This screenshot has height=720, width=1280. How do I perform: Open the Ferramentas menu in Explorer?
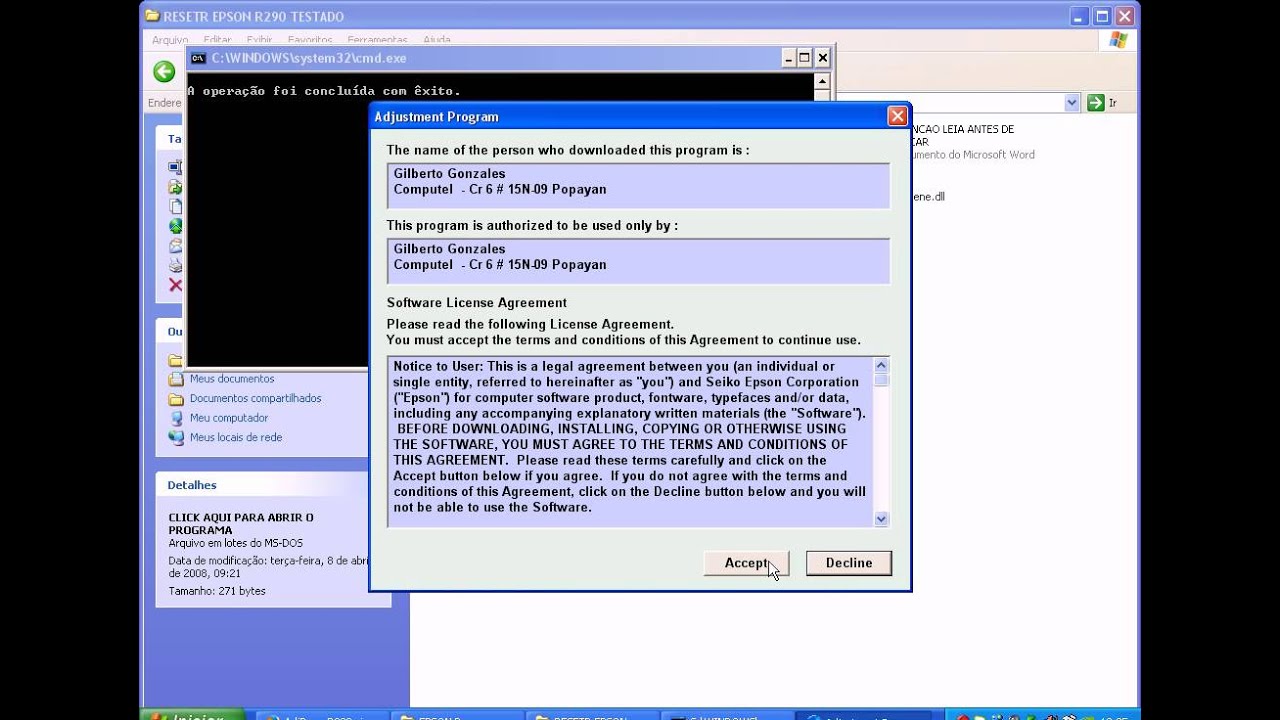tap(378, 40)
